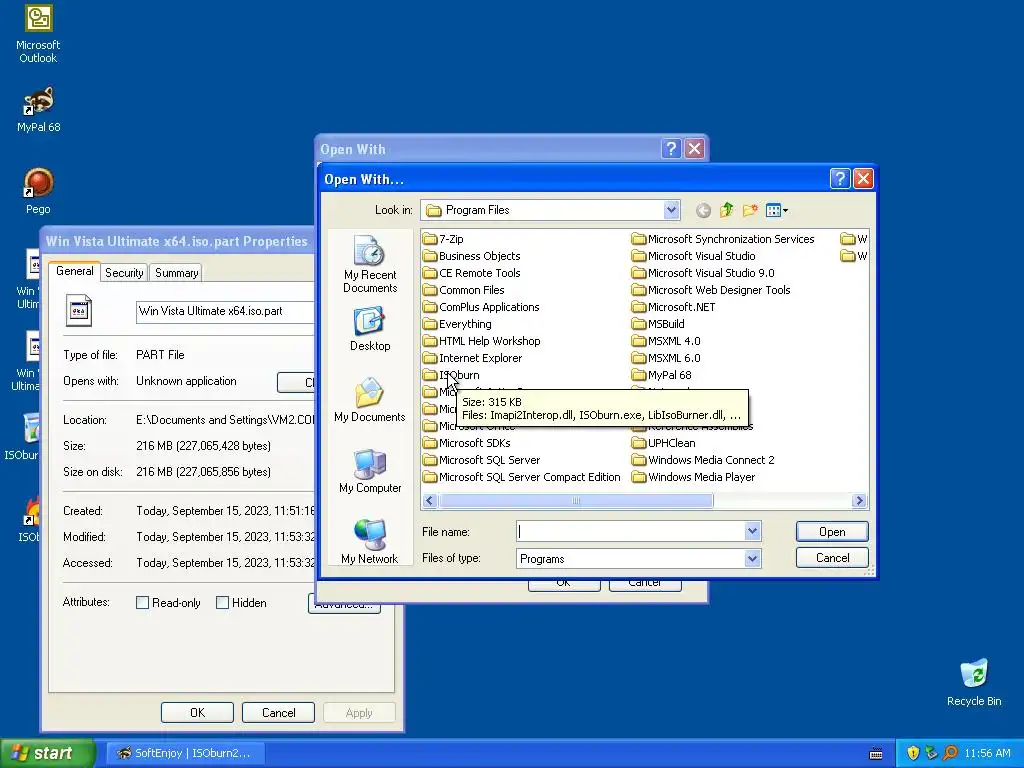
Task: Select the Microsoft Synchronization Services folder
Action: pos(724,239)
